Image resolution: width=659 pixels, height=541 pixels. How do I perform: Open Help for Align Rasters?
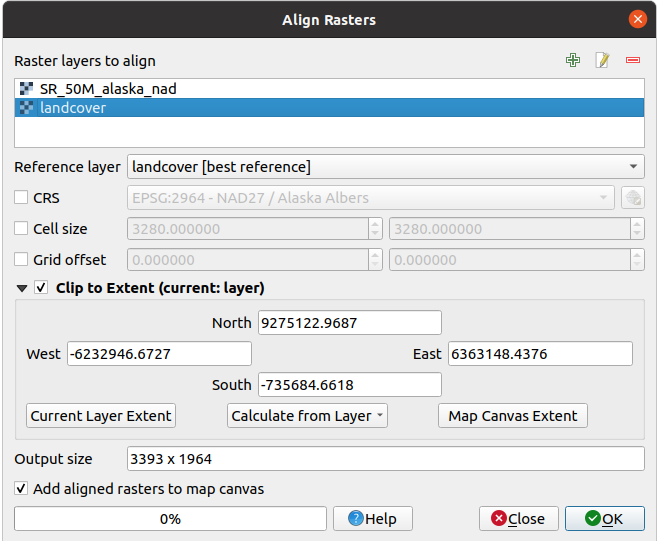[372, 519]
